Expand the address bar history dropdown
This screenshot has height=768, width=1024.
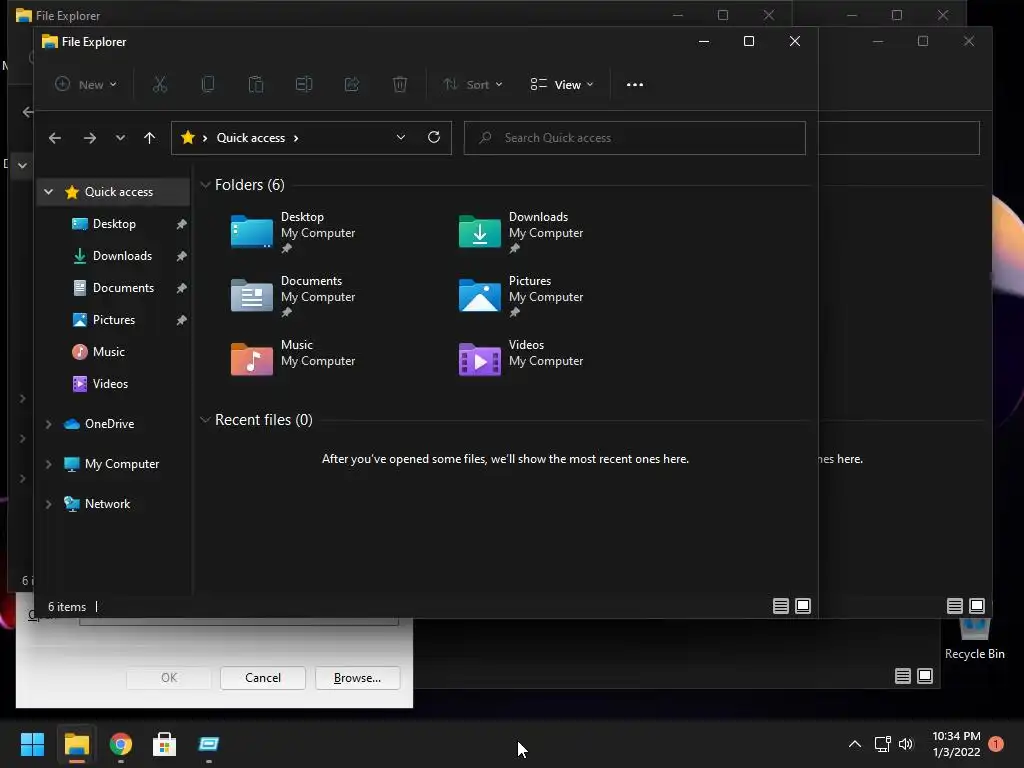click(401, 137)
